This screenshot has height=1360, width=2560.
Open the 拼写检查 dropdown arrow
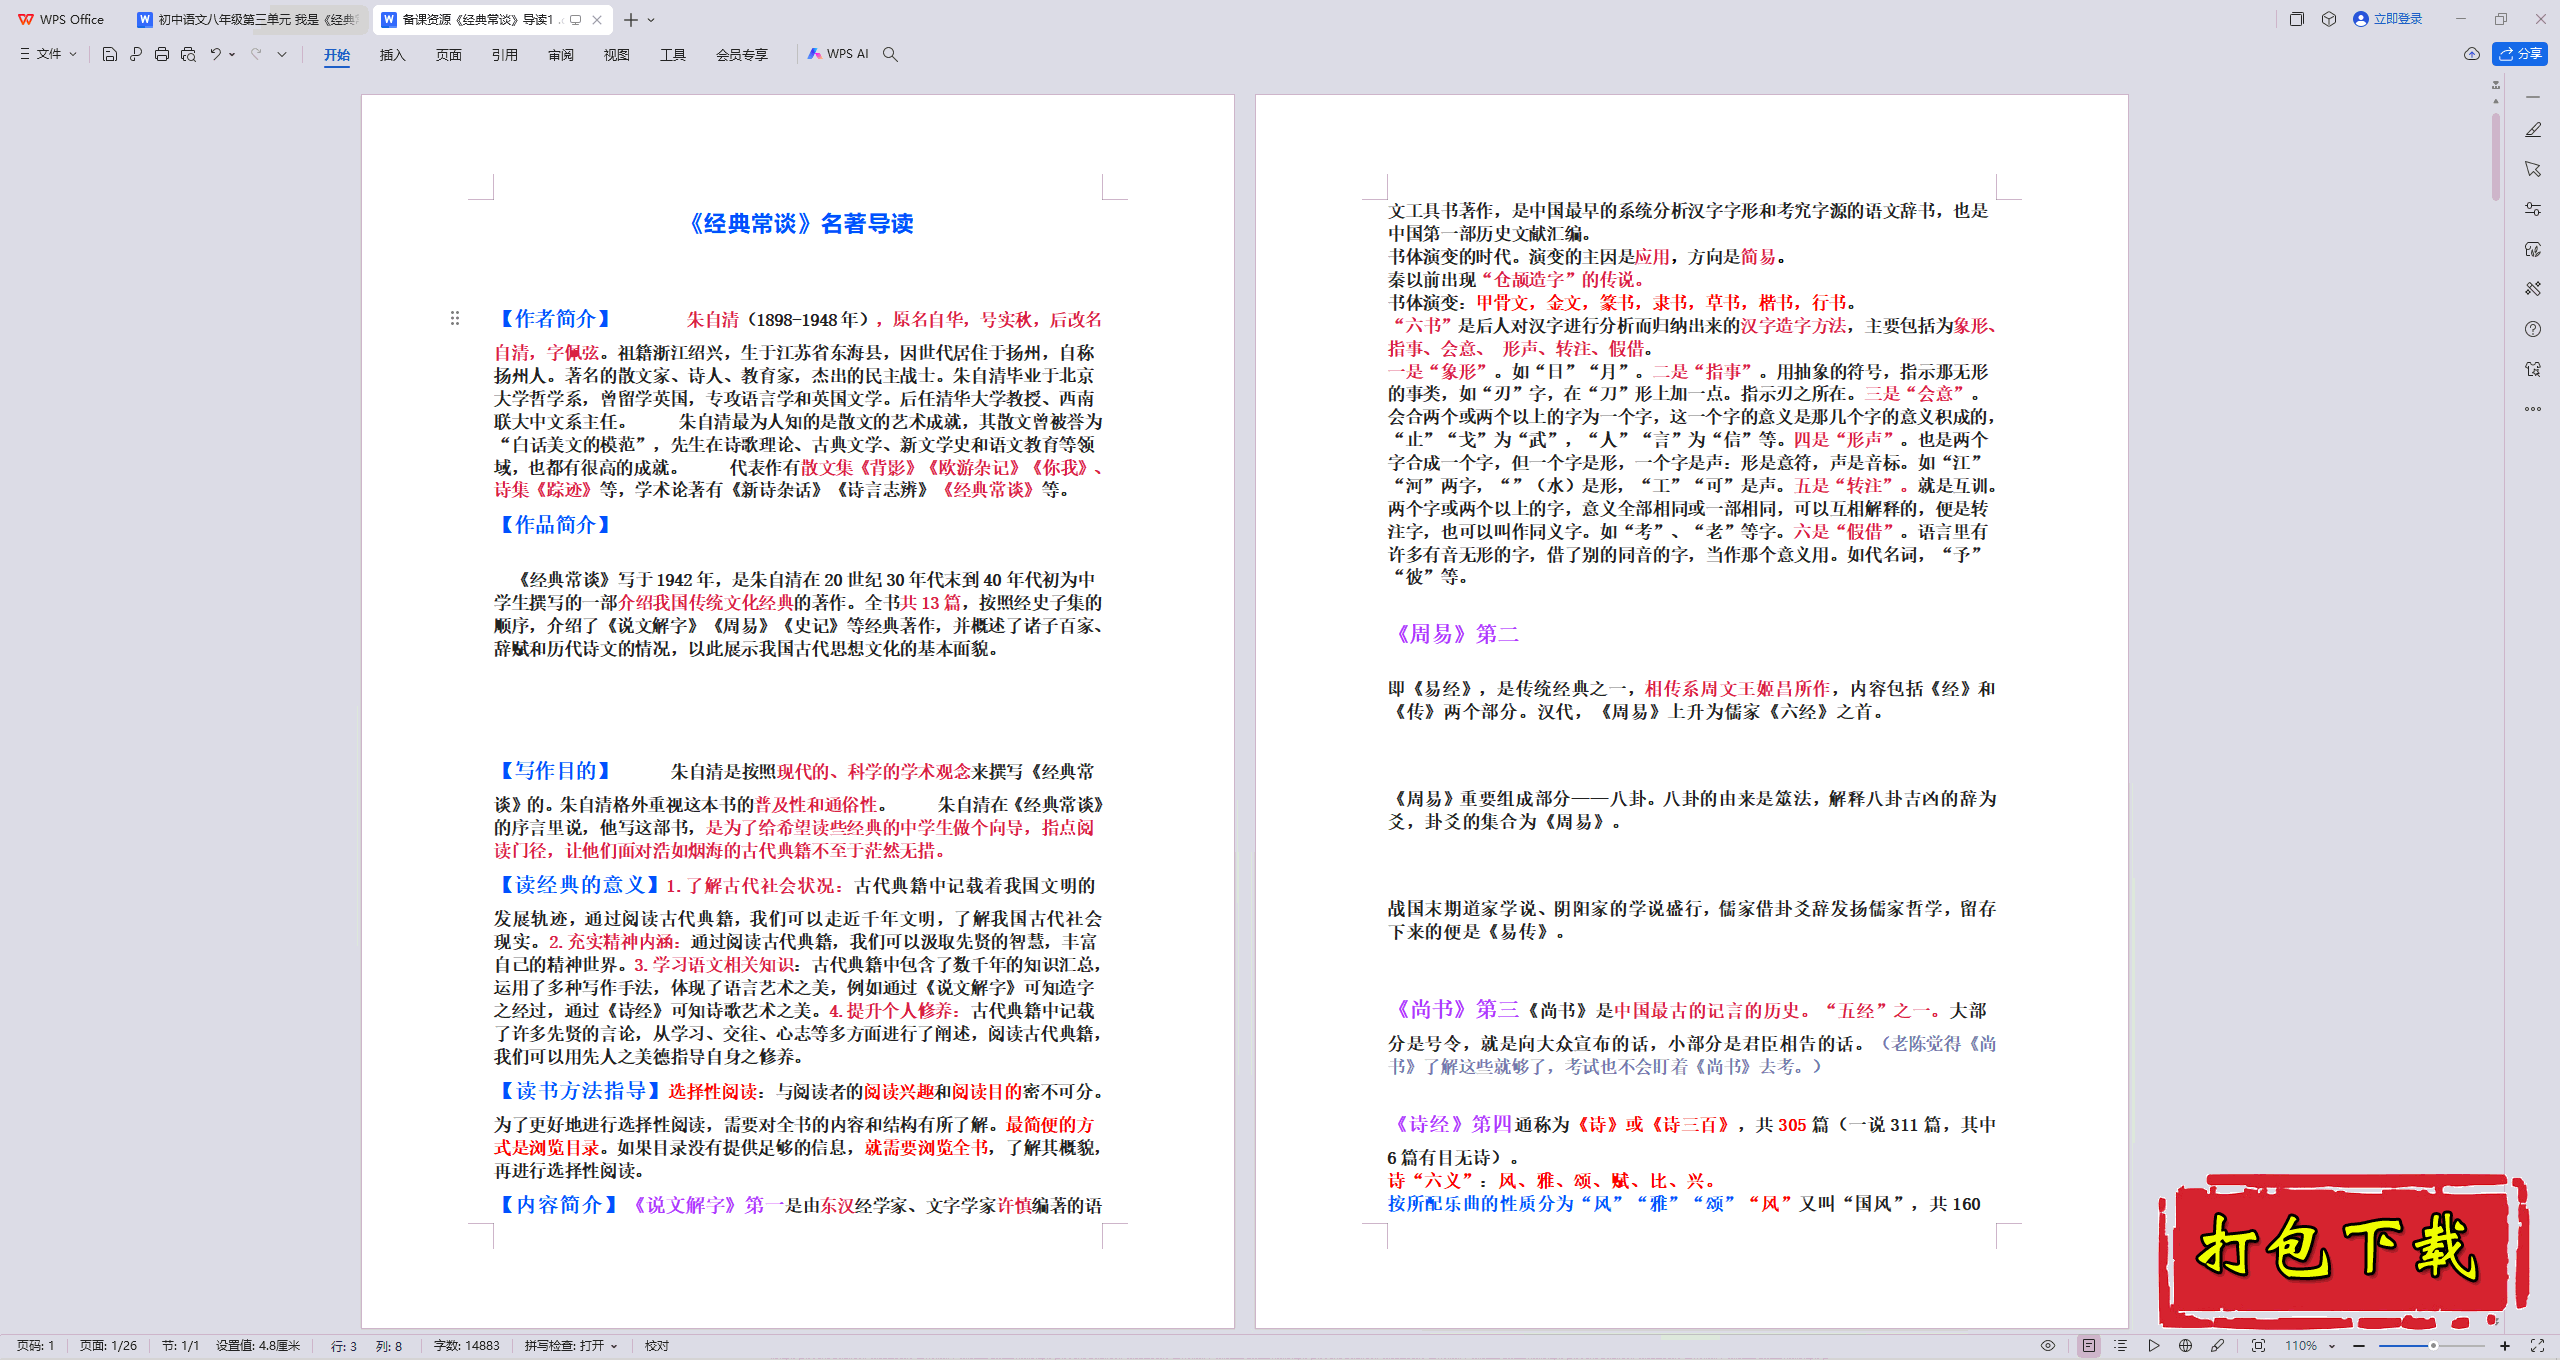[x=614, y=1346]
